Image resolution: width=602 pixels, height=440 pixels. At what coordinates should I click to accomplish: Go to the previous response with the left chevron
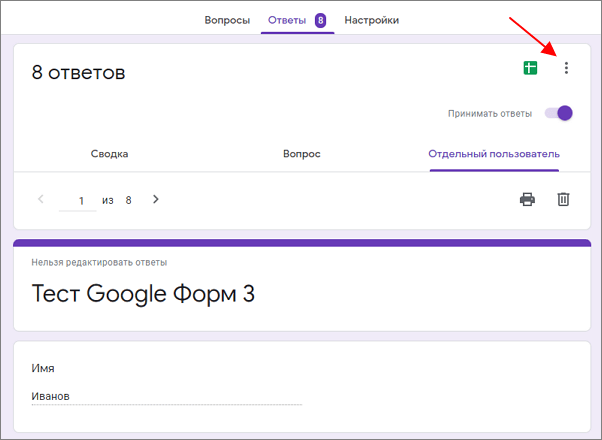click(x=41, y=199)
